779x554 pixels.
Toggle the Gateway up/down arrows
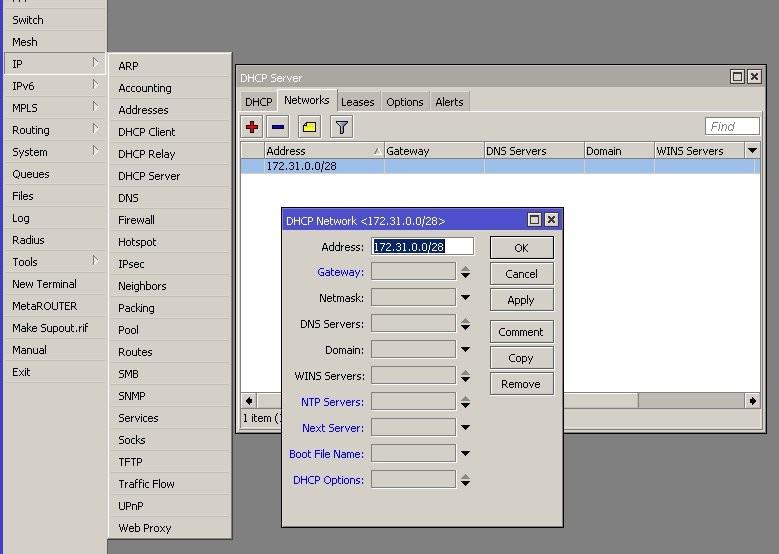point(465,272)
